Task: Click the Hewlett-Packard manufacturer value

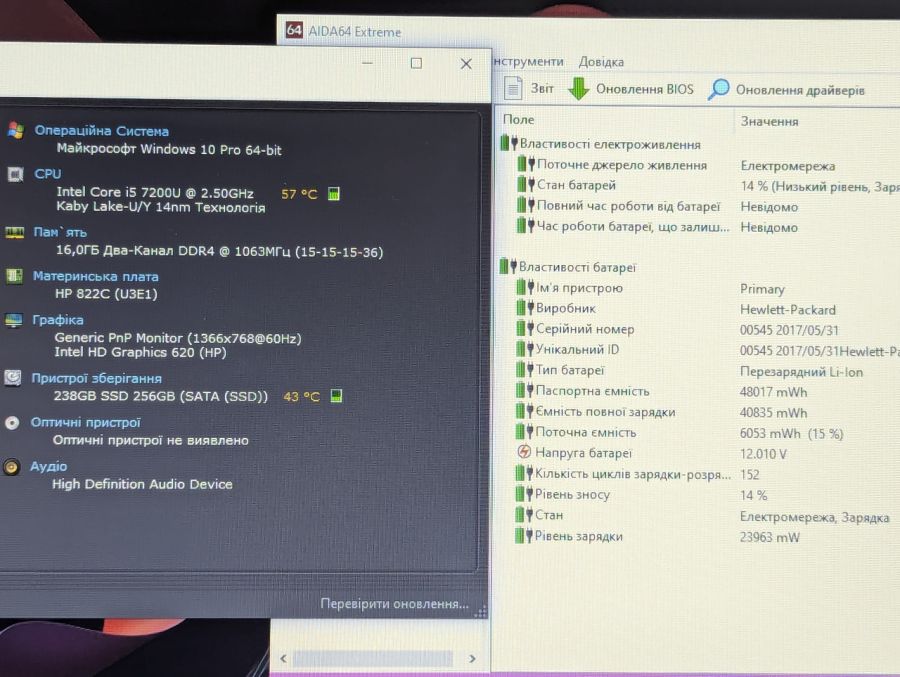Action: [x=788, y=310]
